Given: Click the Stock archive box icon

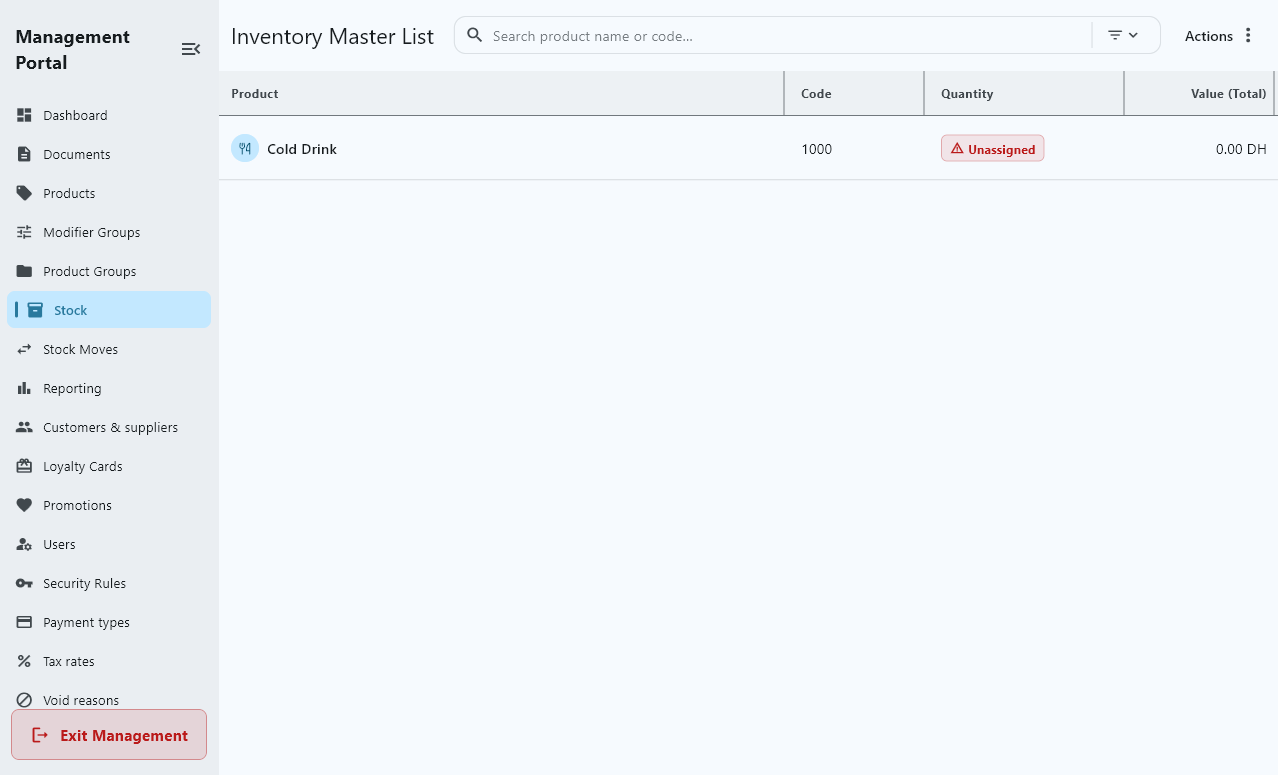Looking at the screenshot, I should point(35,310).
